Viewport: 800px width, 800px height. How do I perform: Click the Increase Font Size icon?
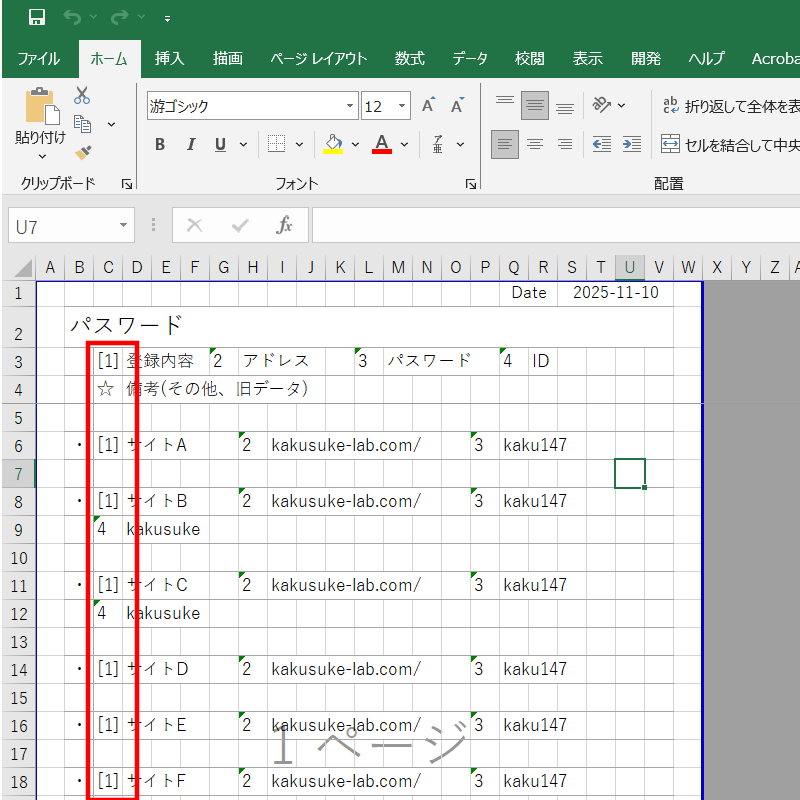point(428,105)
